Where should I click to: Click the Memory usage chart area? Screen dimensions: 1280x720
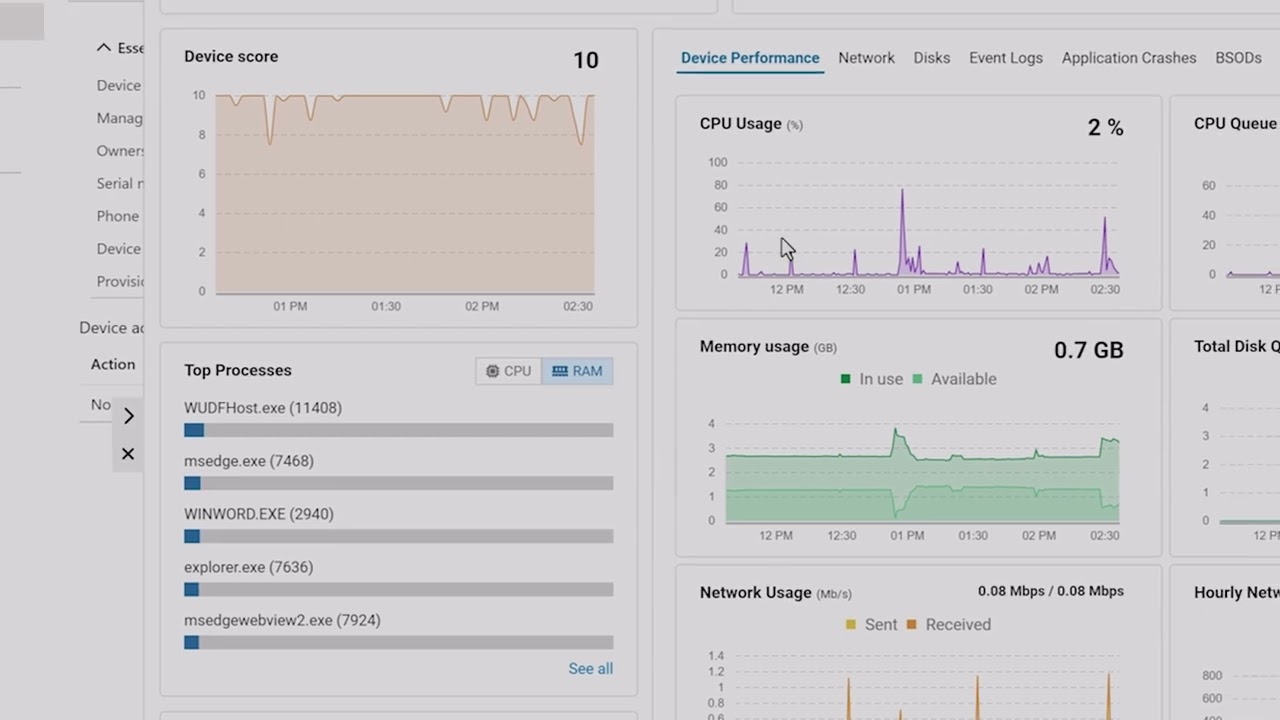(922, 473)
